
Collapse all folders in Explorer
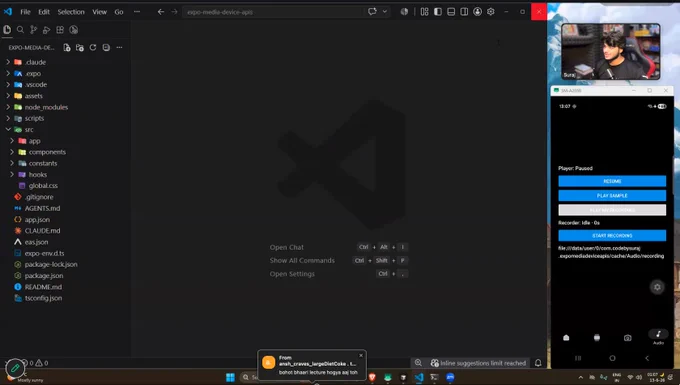(x=106, y=47)
